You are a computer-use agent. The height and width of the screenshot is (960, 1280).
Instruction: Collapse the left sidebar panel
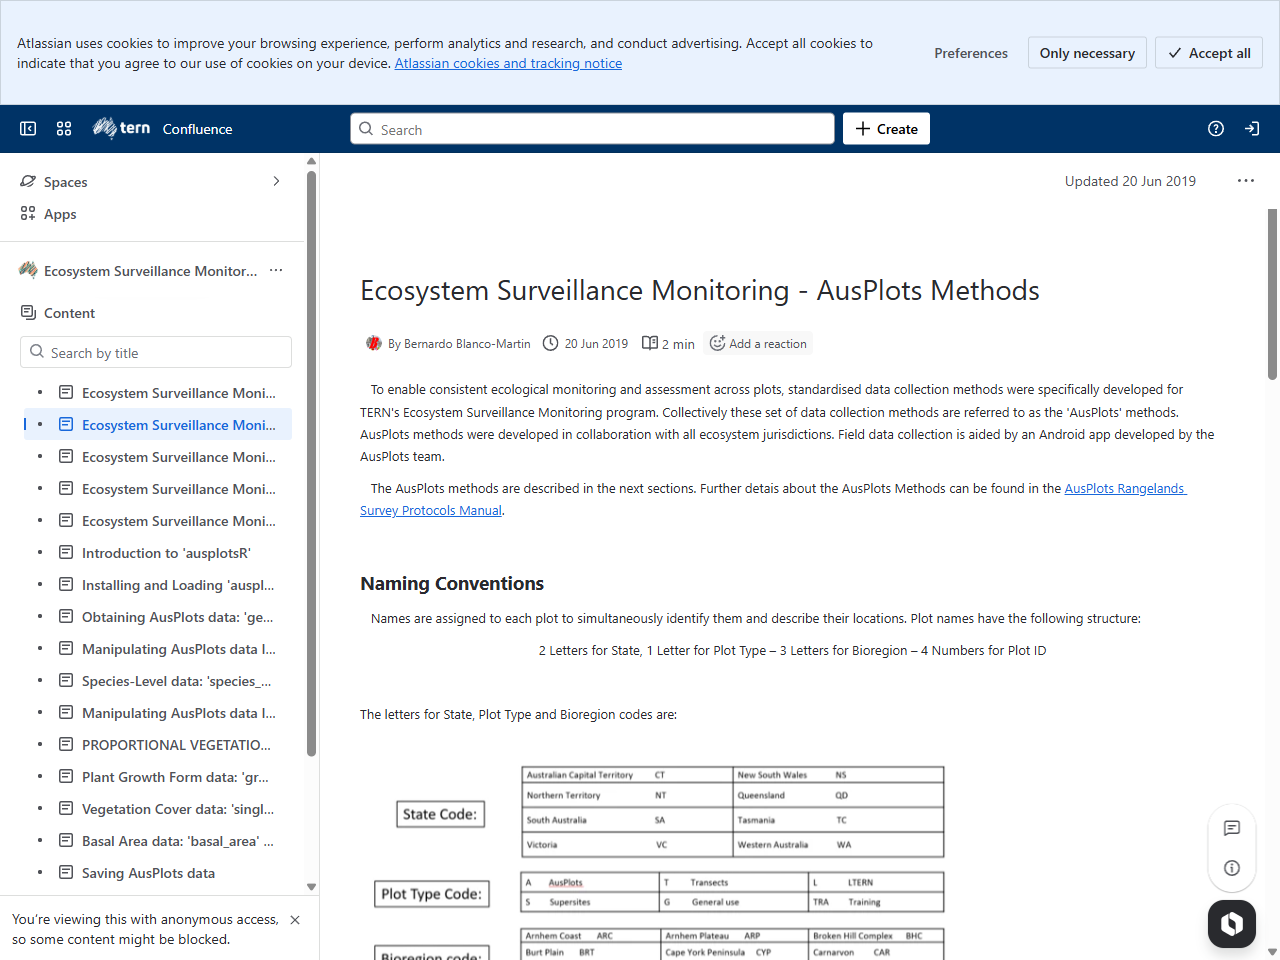tap(28, 128)
